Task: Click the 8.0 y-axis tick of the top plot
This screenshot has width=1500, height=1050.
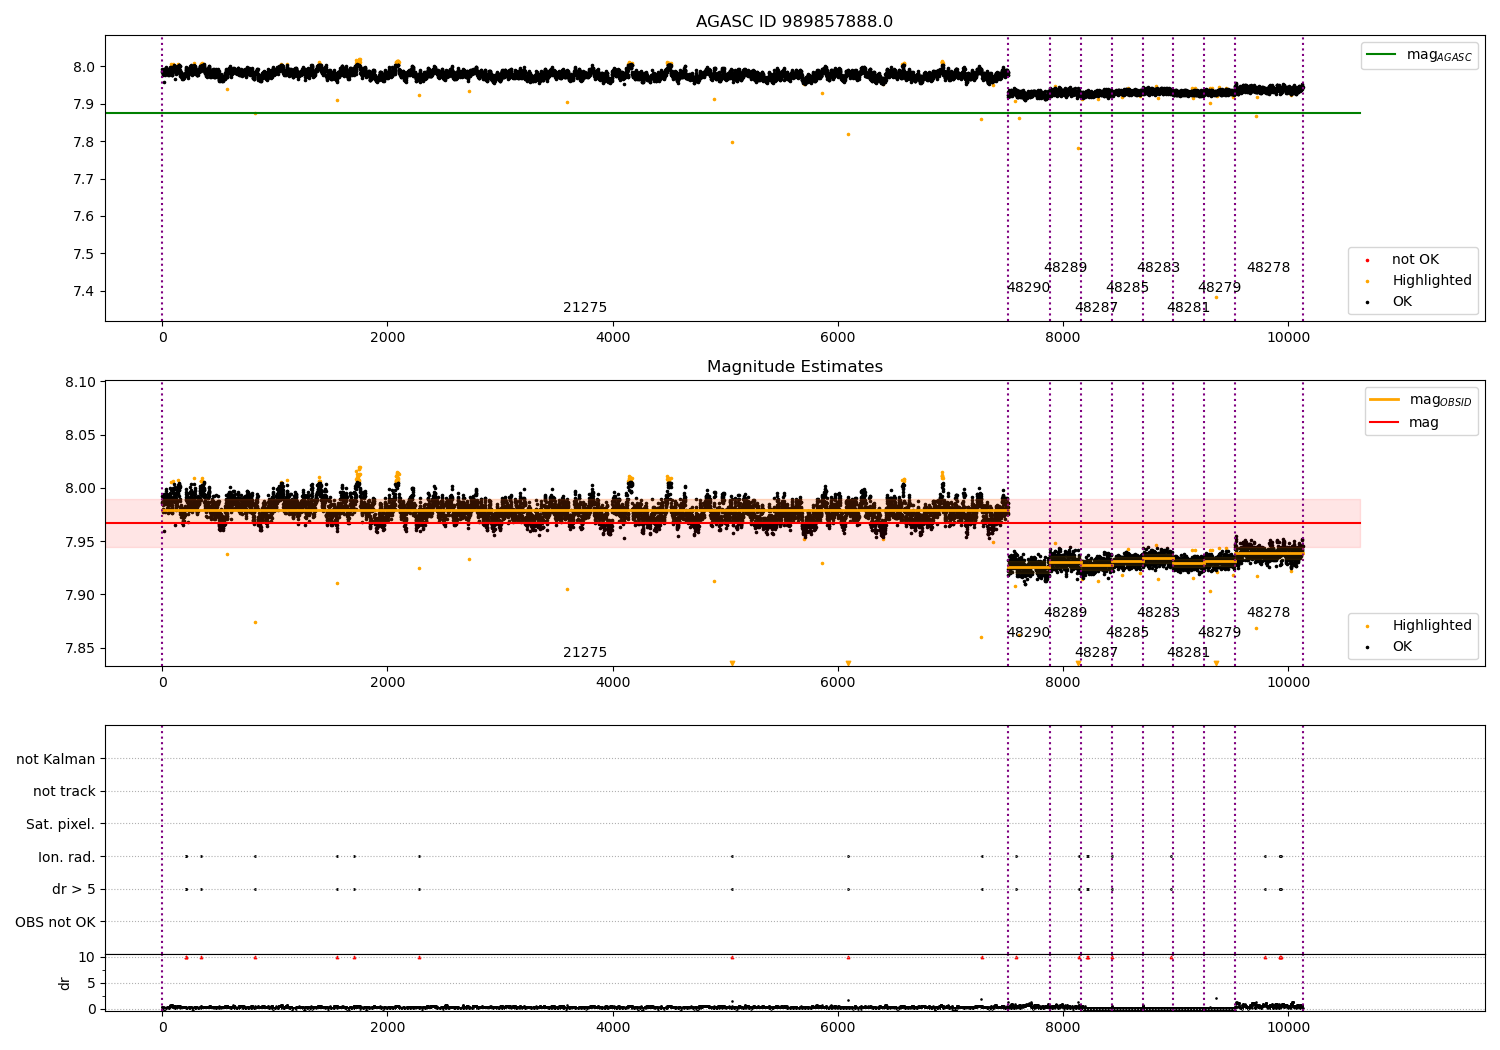Action: (x=84, y=68)
